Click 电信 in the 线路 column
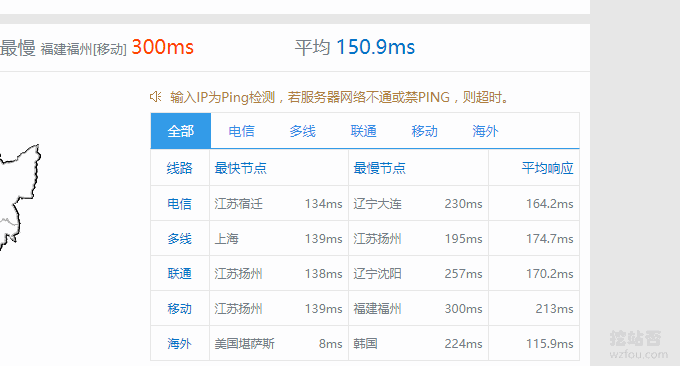The height and width of the screenshot is (366, 680). tap(180, 203)
